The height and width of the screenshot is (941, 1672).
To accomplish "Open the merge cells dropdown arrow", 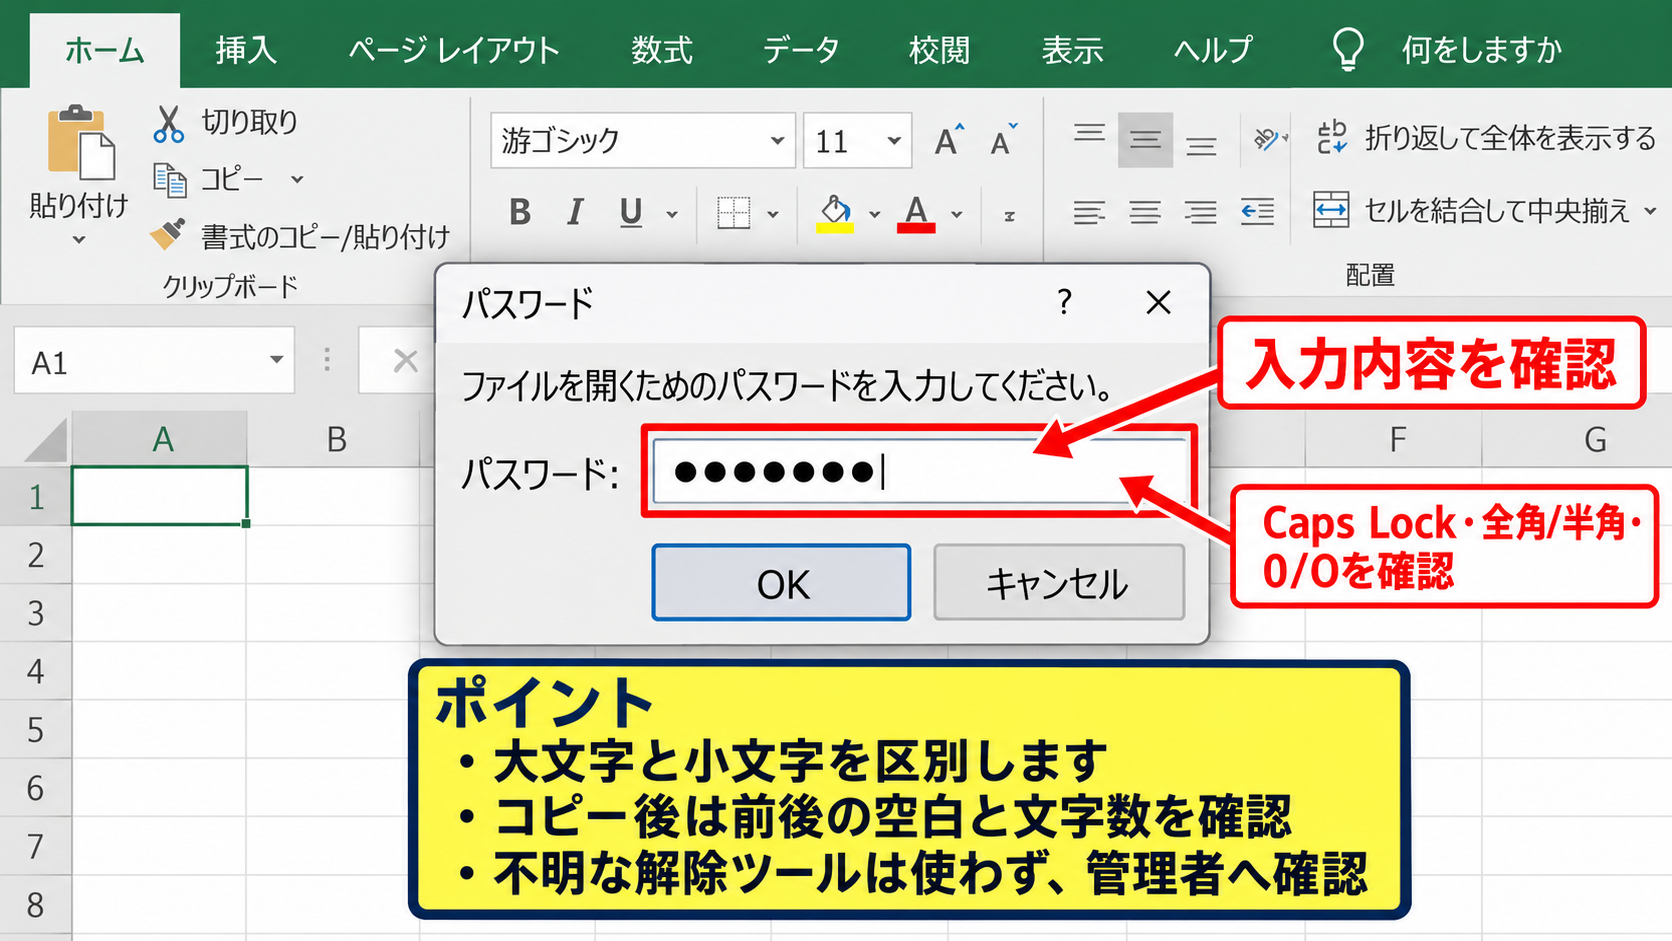I will (x=1650, y=211).
